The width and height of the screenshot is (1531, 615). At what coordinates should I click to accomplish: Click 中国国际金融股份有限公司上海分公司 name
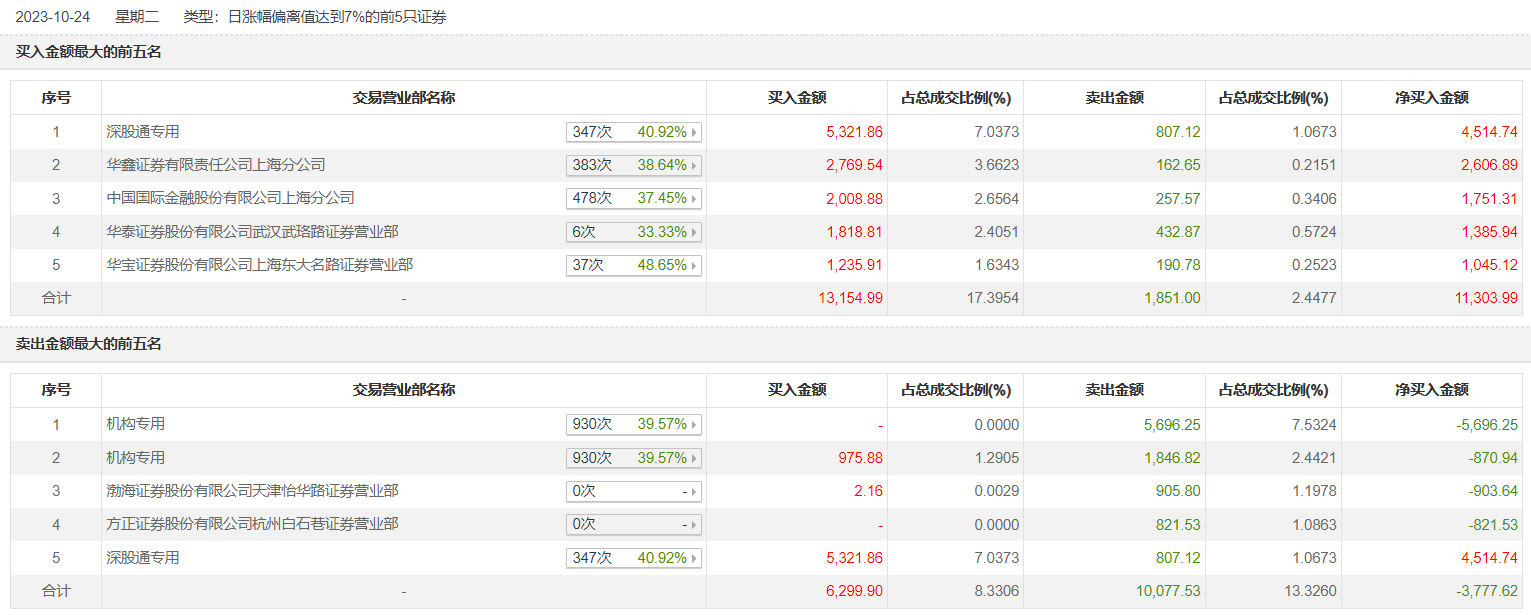(230, 198)
